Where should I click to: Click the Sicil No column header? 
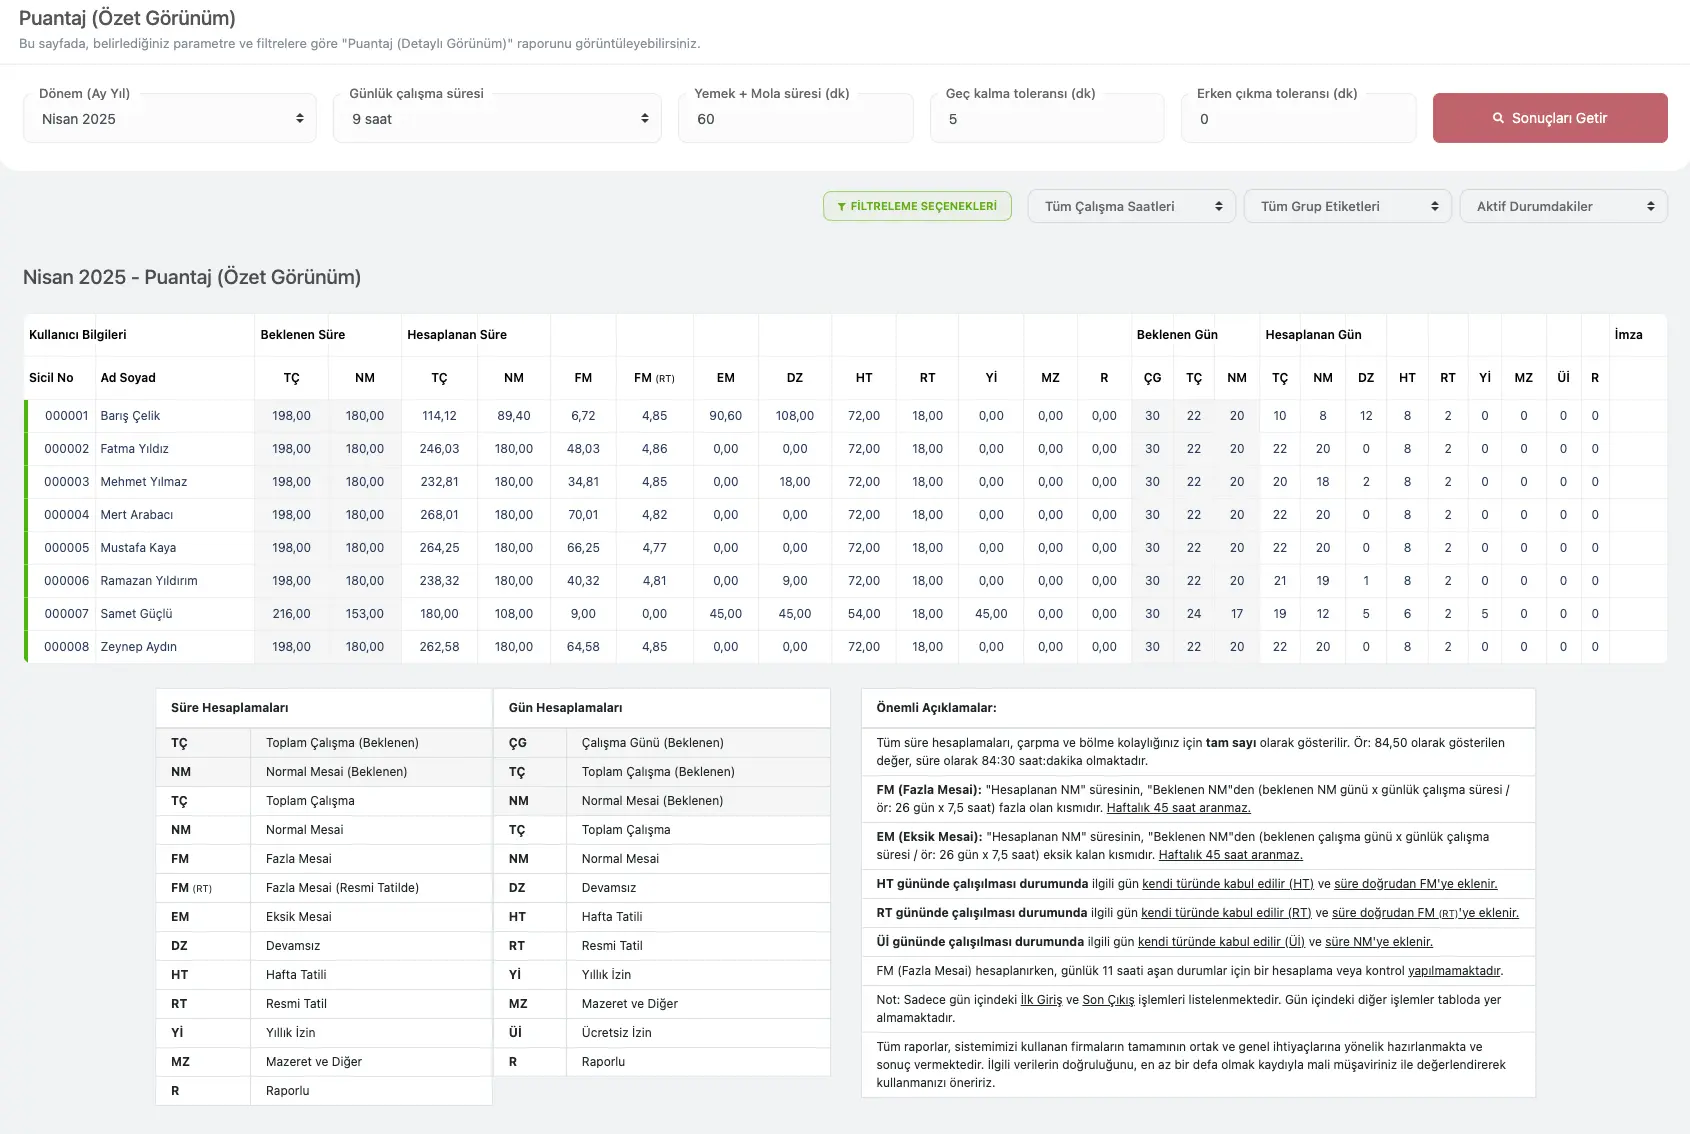(51, 378)
